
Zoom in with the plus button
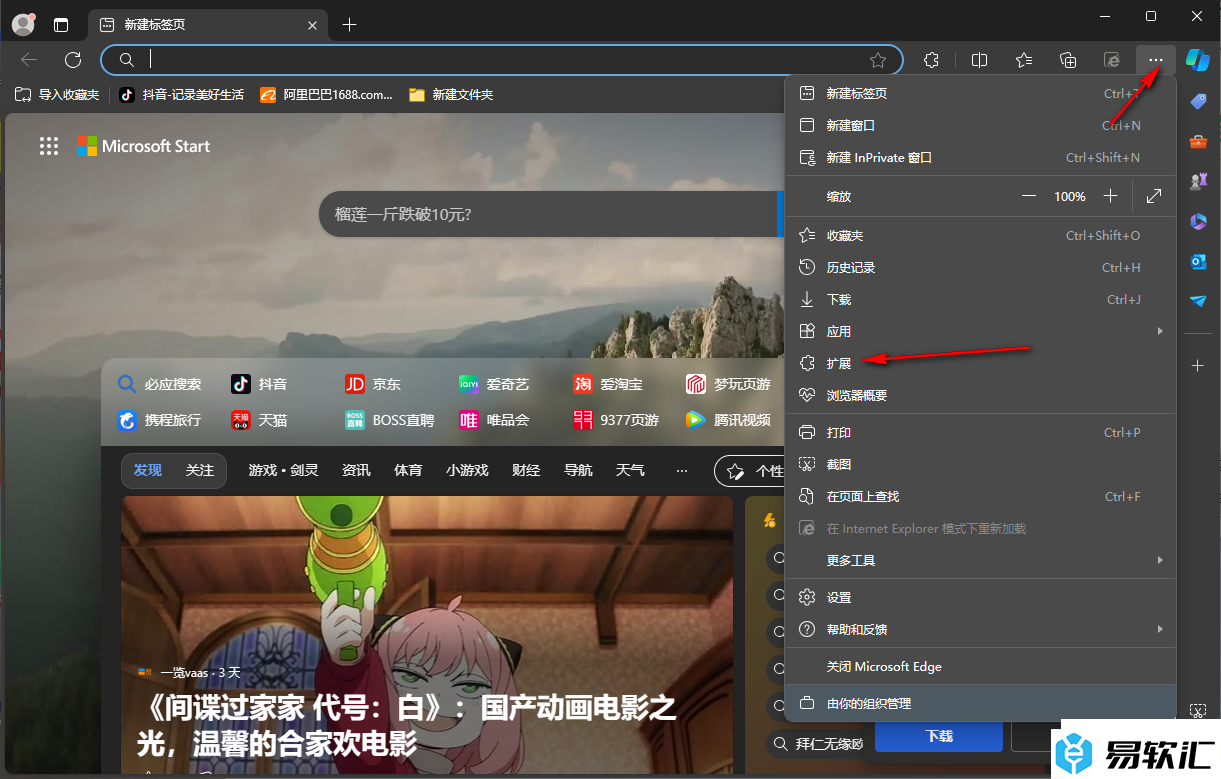1110,196
